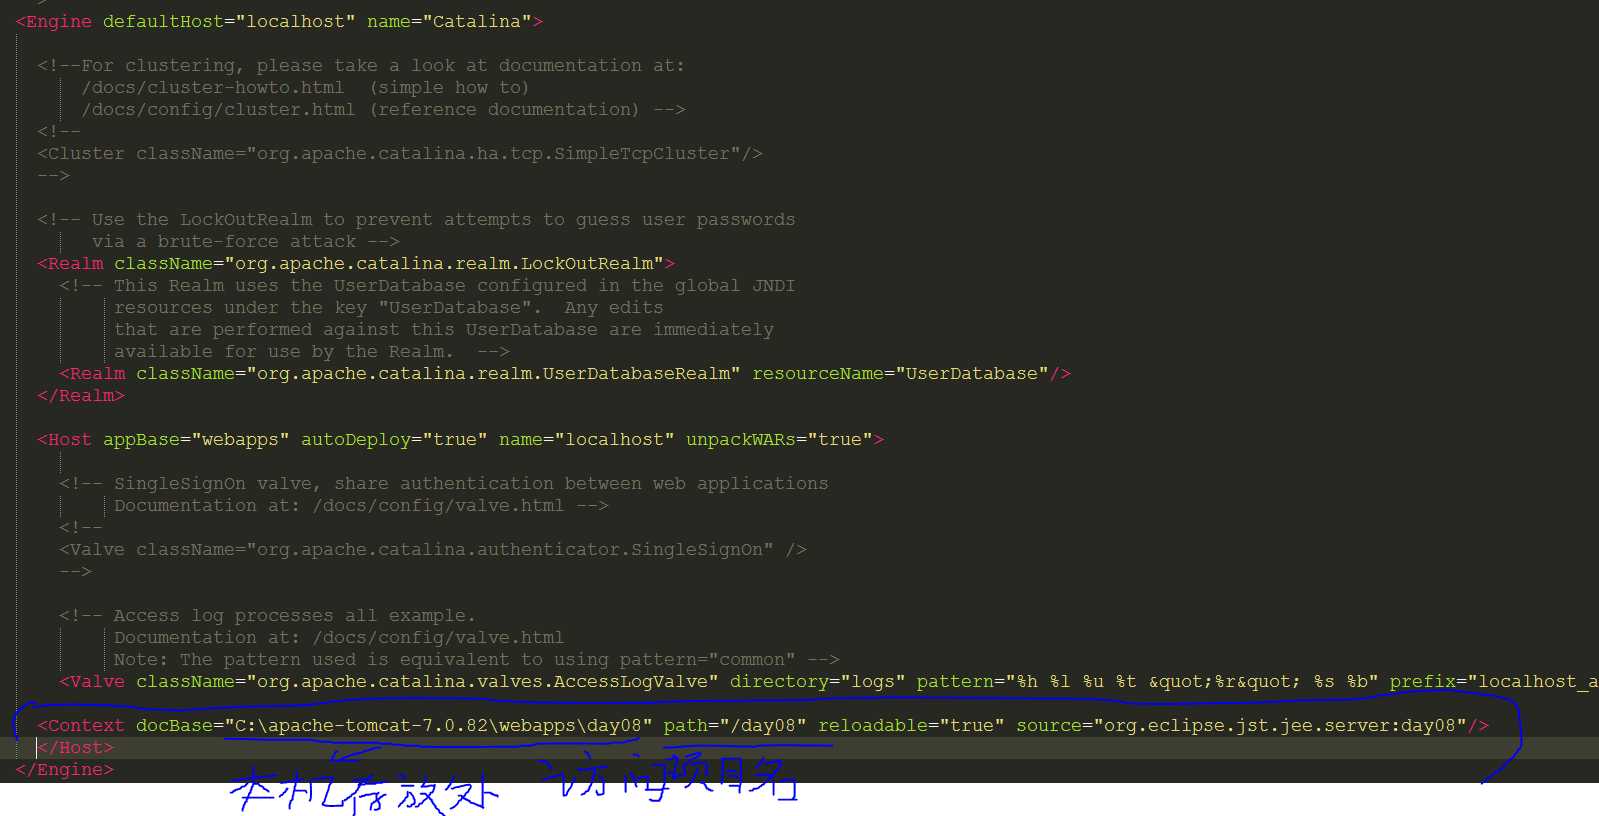Image resolution: width=1599 pixels, height=816 pixels.
Task: Click the unpackWARs="true" attribute
Action: click(780, 439)
